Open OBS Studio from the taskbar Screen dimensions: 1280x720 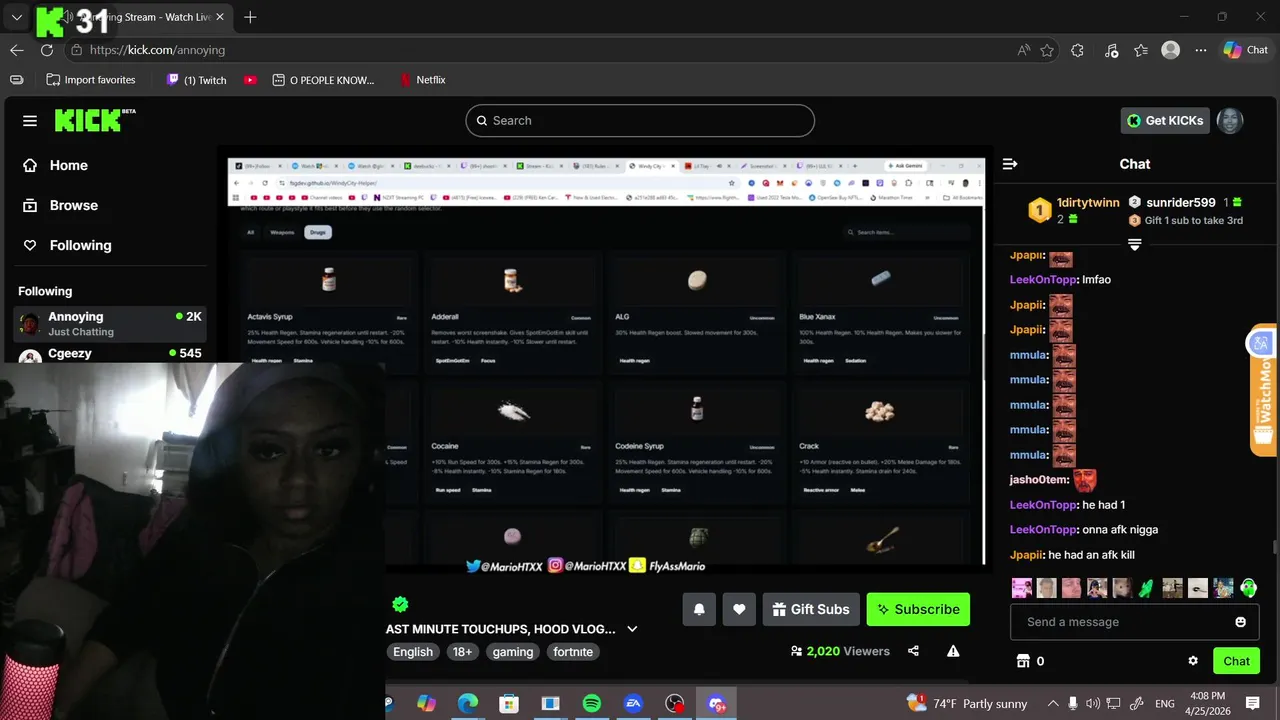[675, 704]
